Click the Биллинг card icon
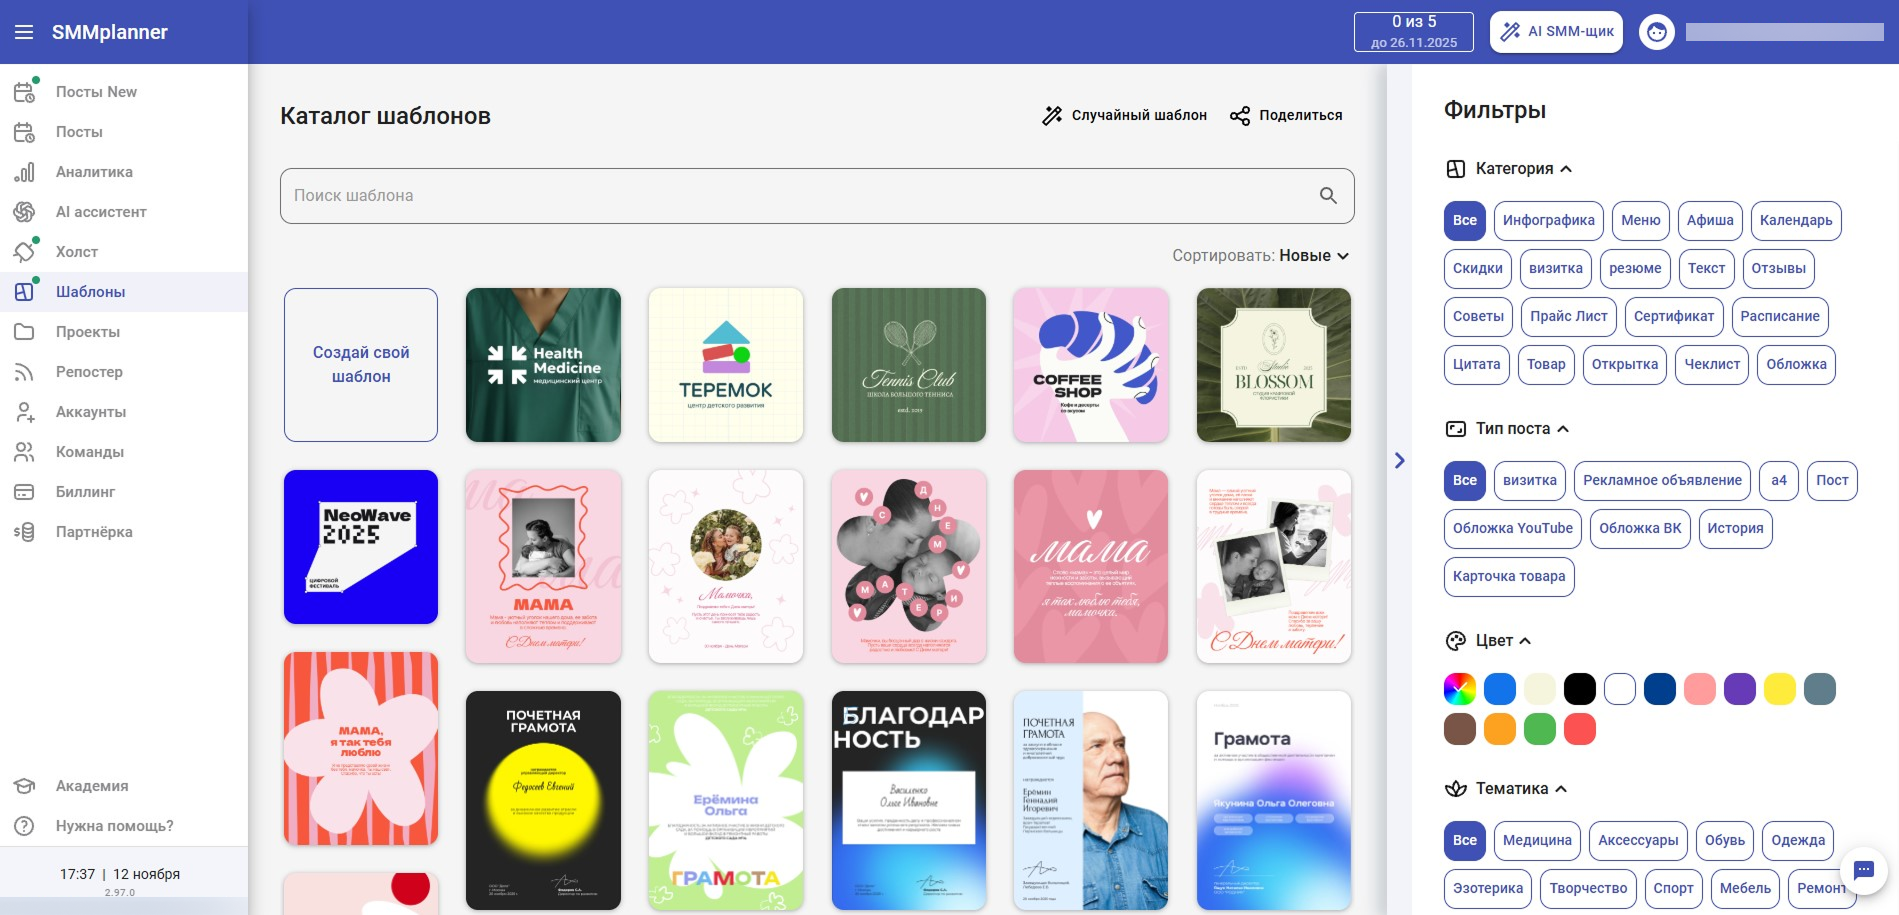The height and width of the screenshot is (915, 1899). [x=24, y=492]
